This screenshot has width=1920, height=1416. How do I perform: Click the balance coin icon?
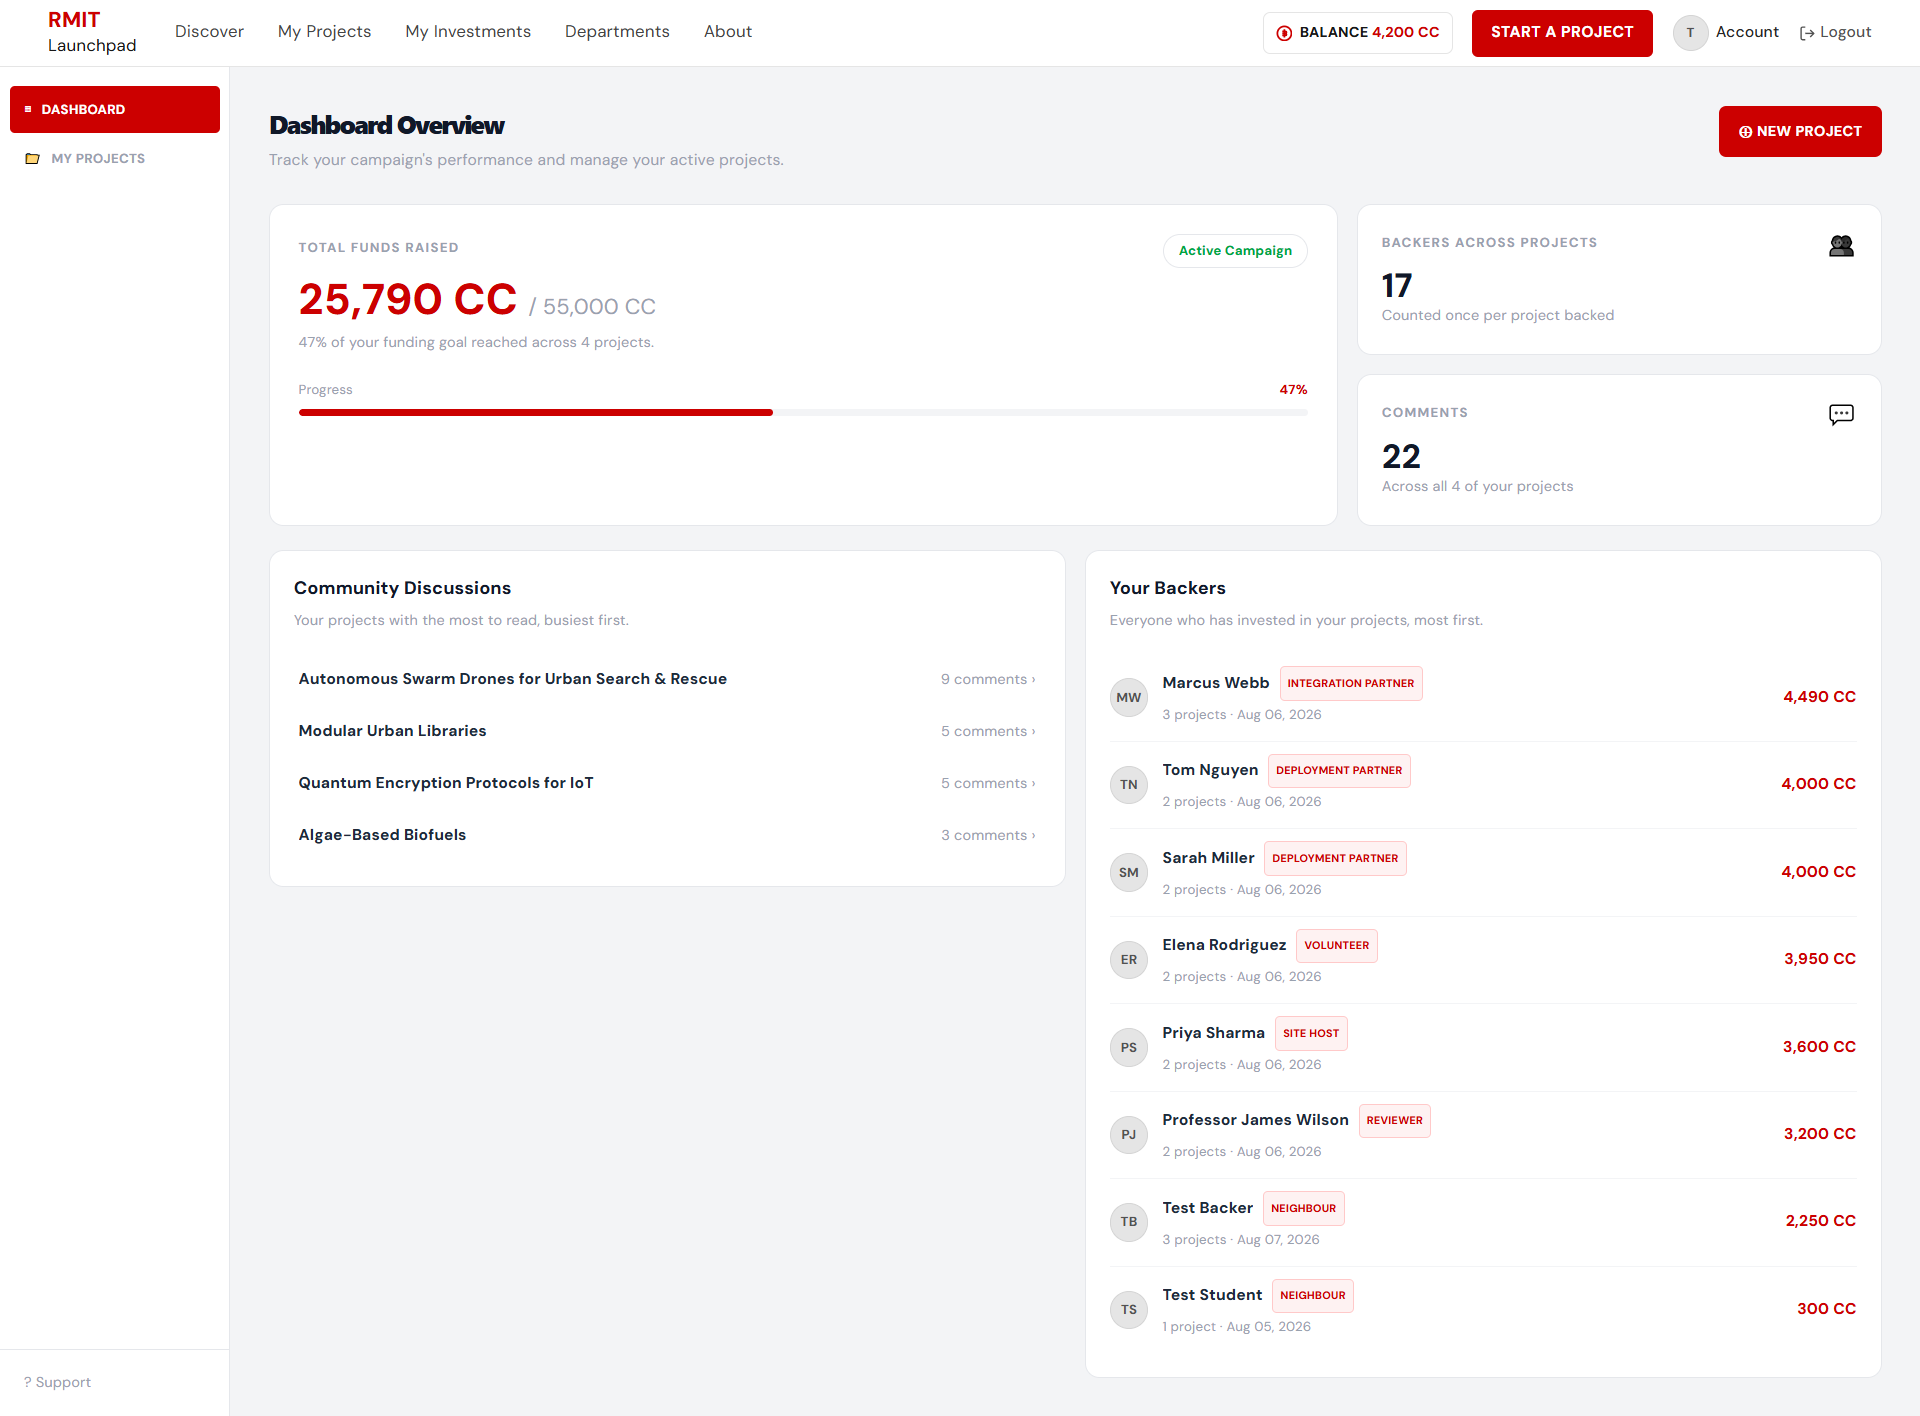[x=1284, y=33]
